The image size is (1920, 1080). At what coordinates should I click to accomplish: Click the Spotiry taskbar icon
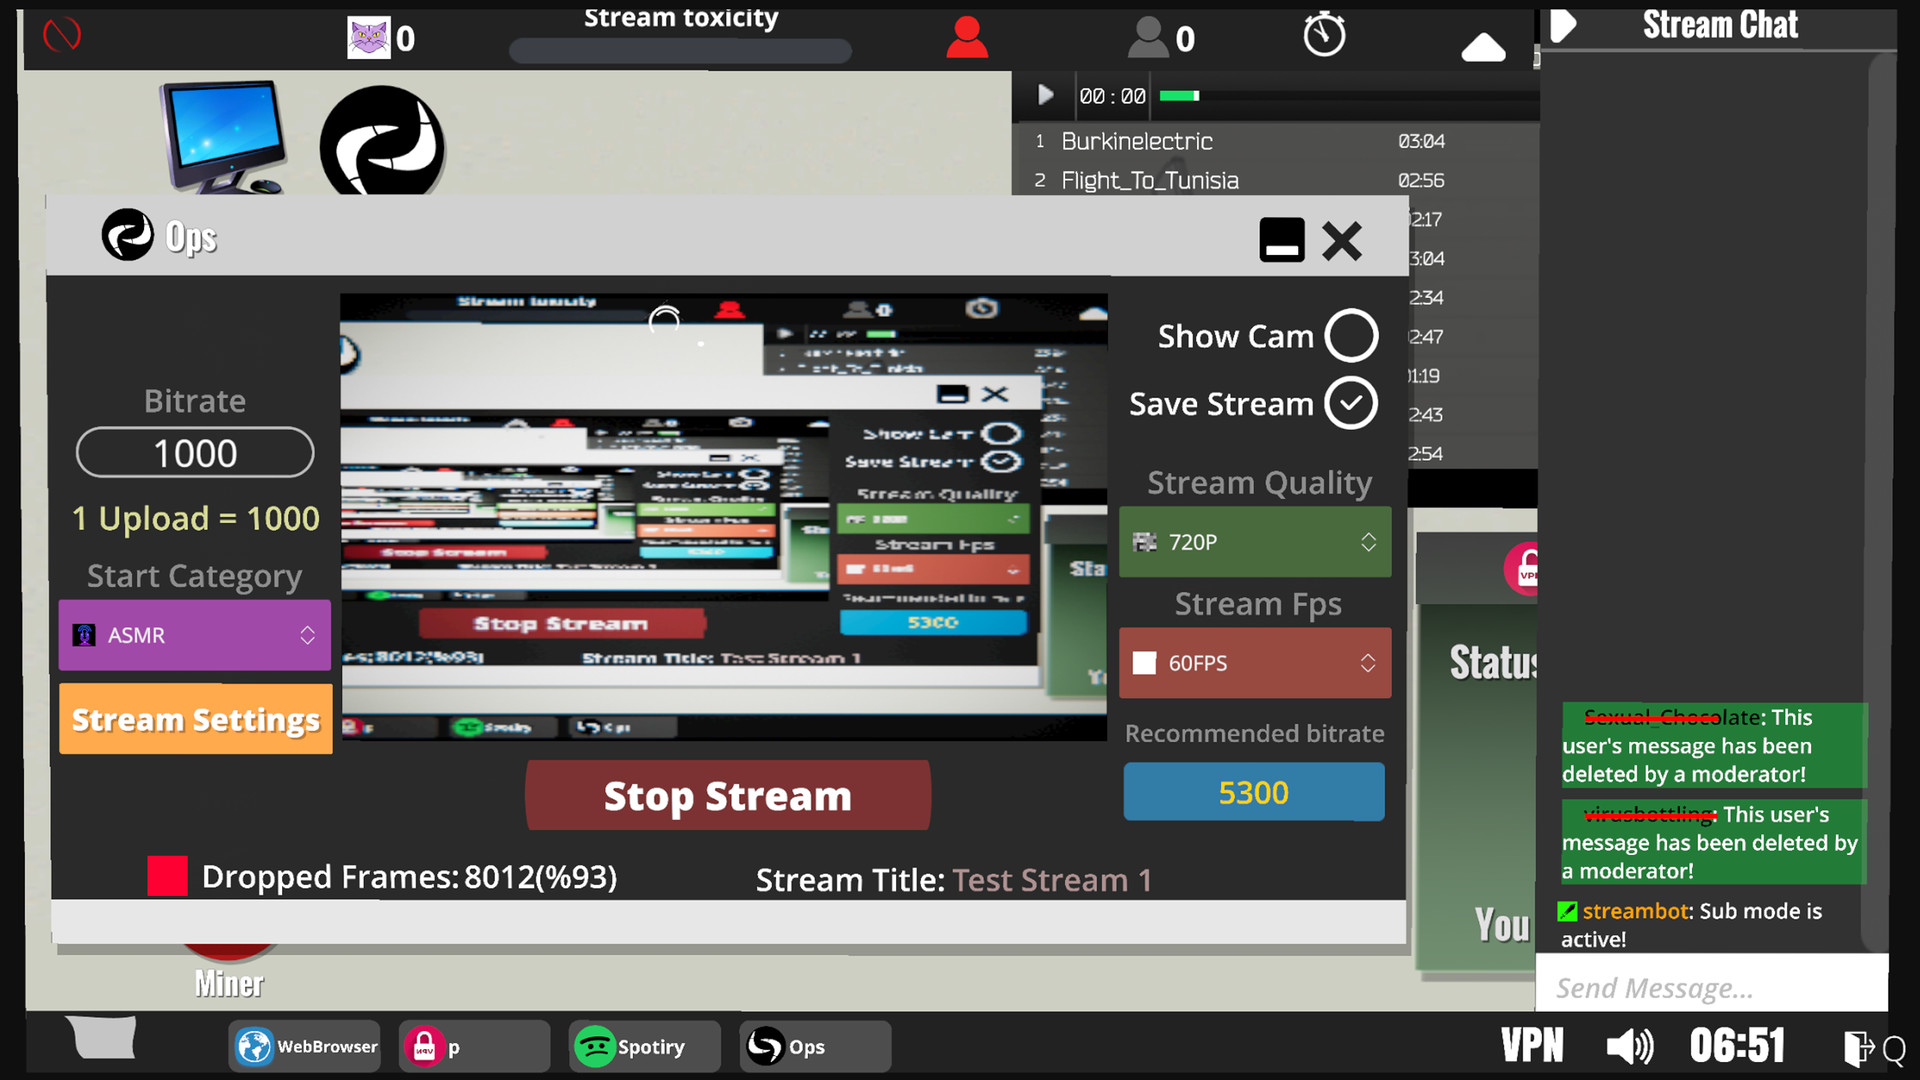click(x=632, y=1046)
